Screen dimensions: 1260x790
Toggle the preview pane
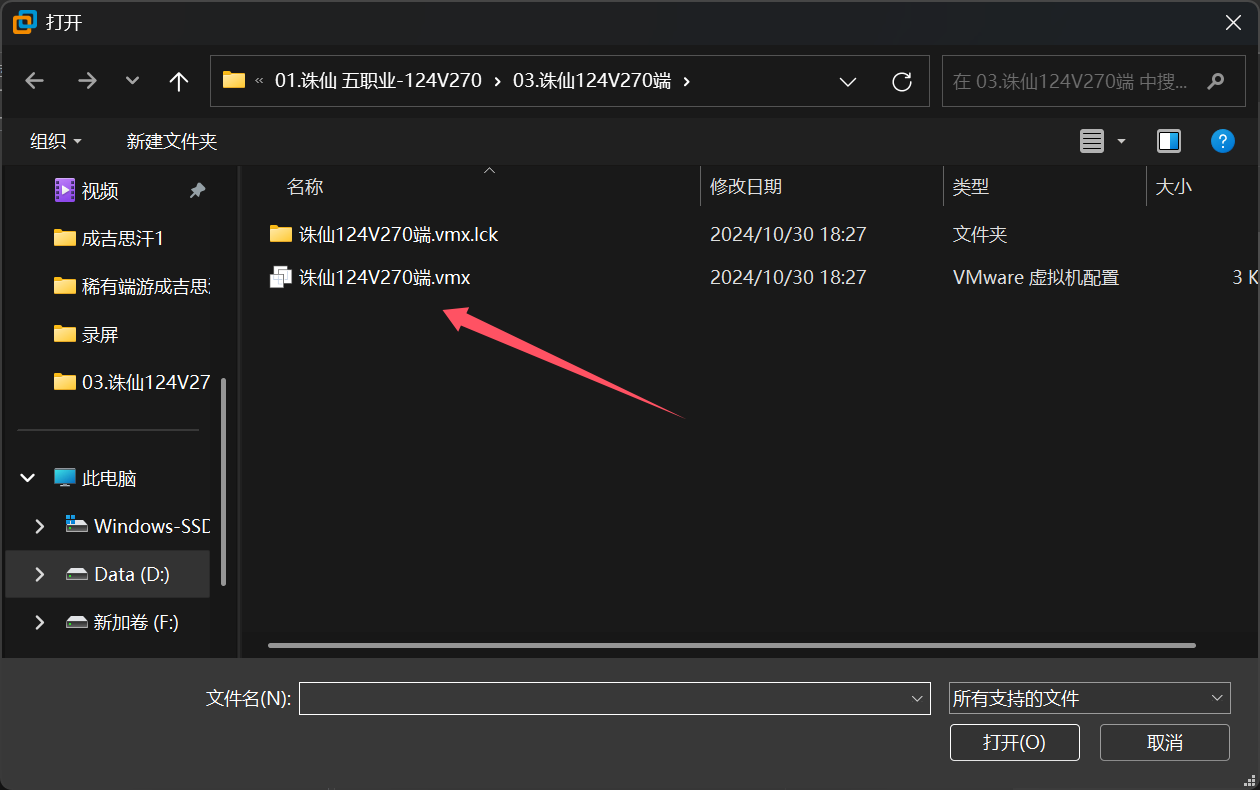tap(1169, 141)
